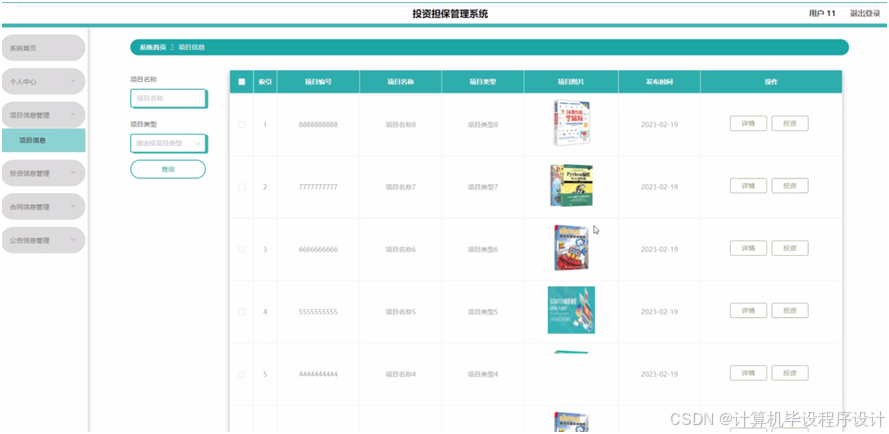The width and height of the screenshot is (889, 434).
Task: Click the 2023-02-19 date in row 8888888888
Action: click(659, 125)
